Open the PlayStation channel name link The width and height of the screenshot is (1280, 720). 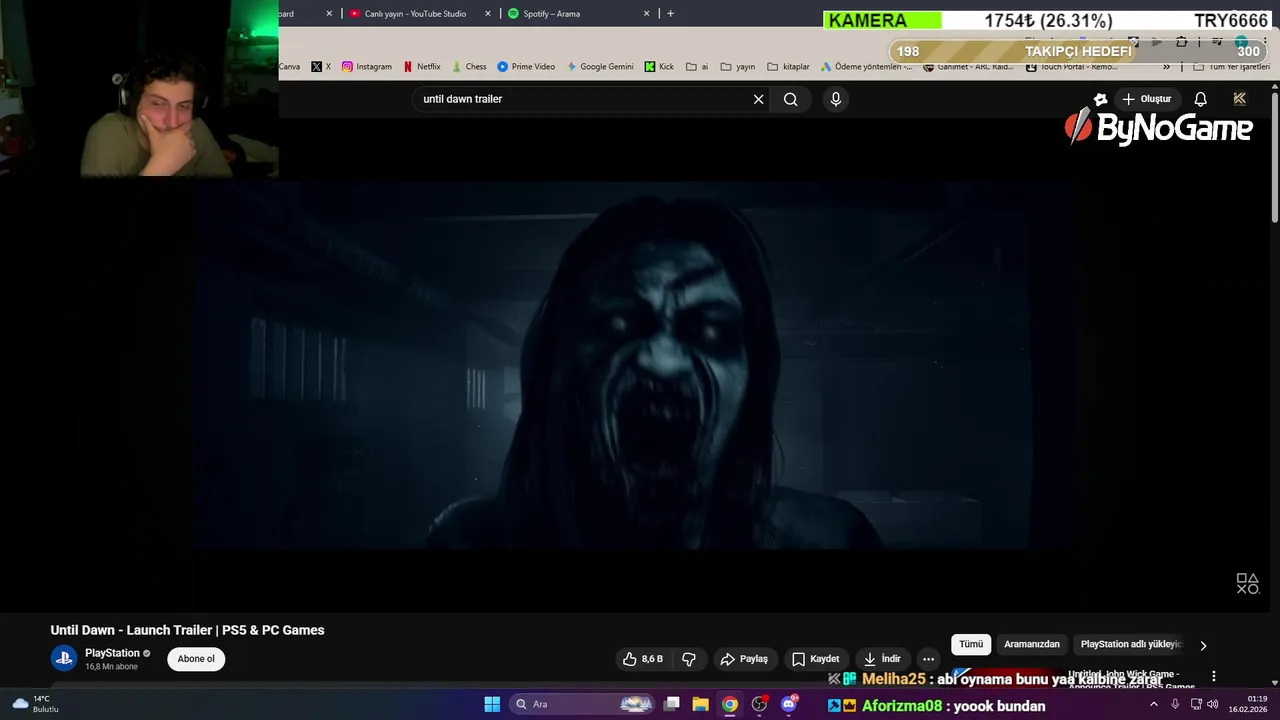112,653
